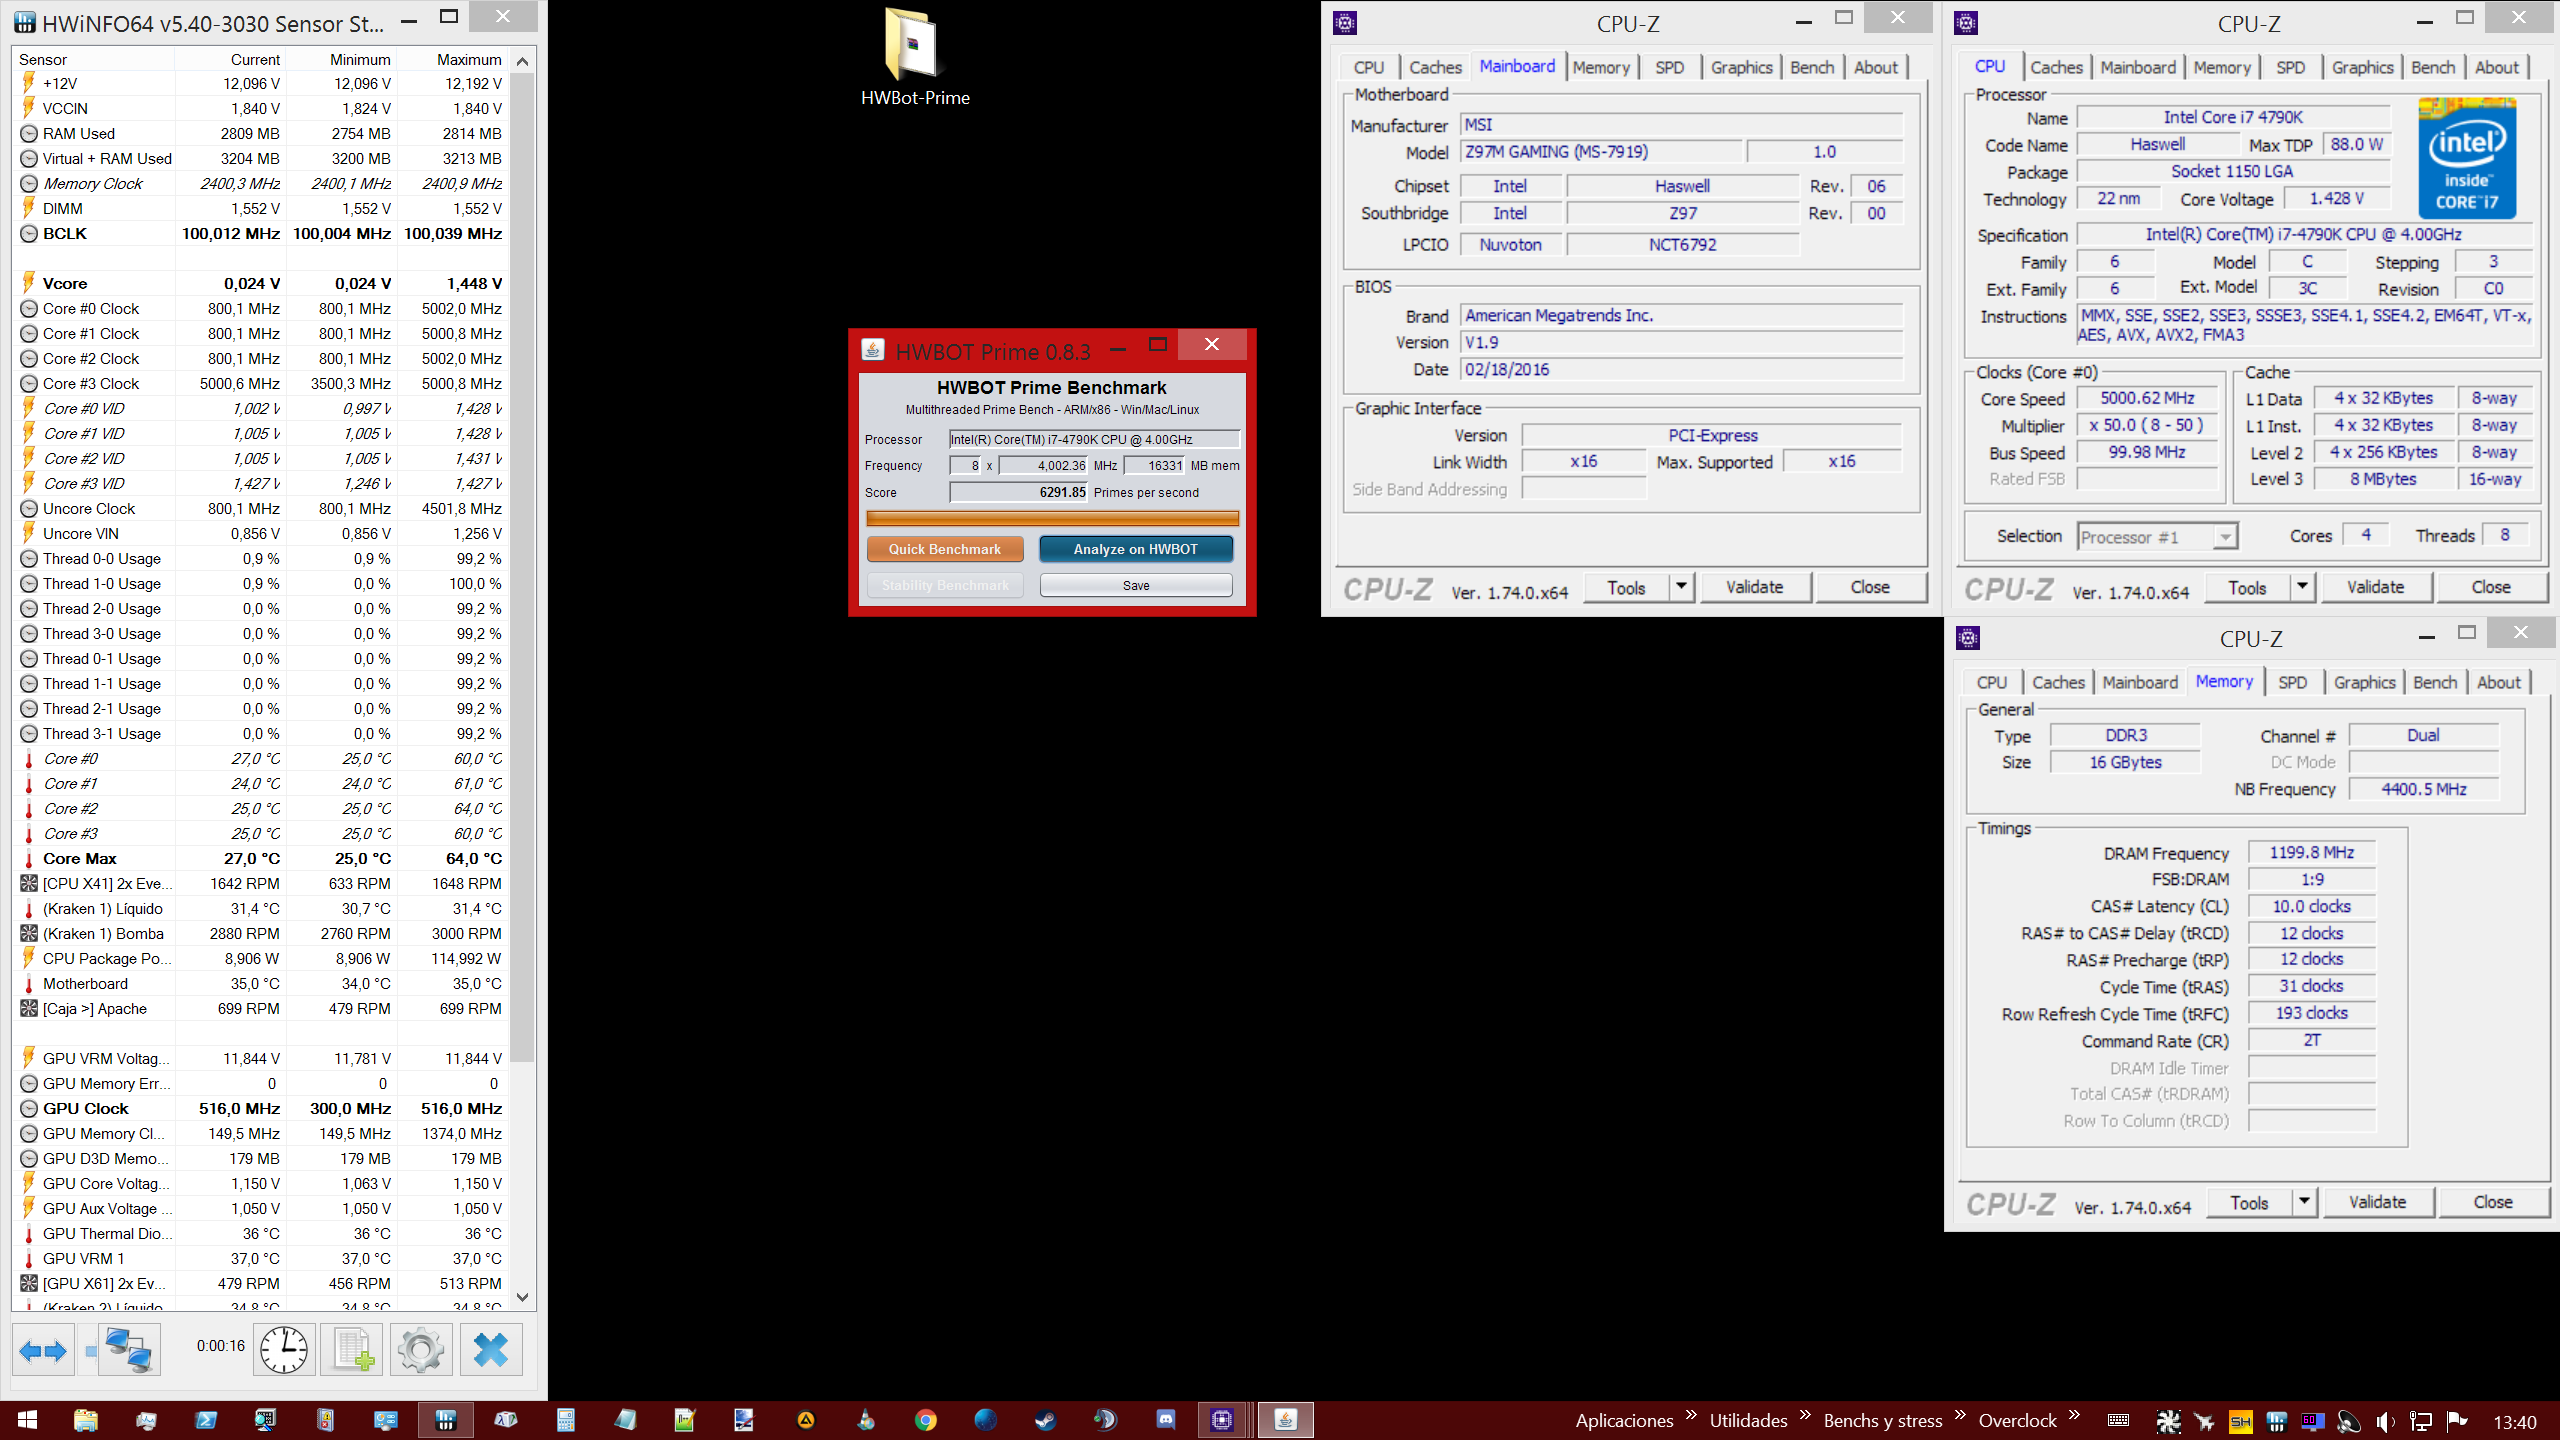Screen dimensions: 2560x1440
Task: Click Validate in Mainboard CPU-Z window
Action: (1754, 587)
